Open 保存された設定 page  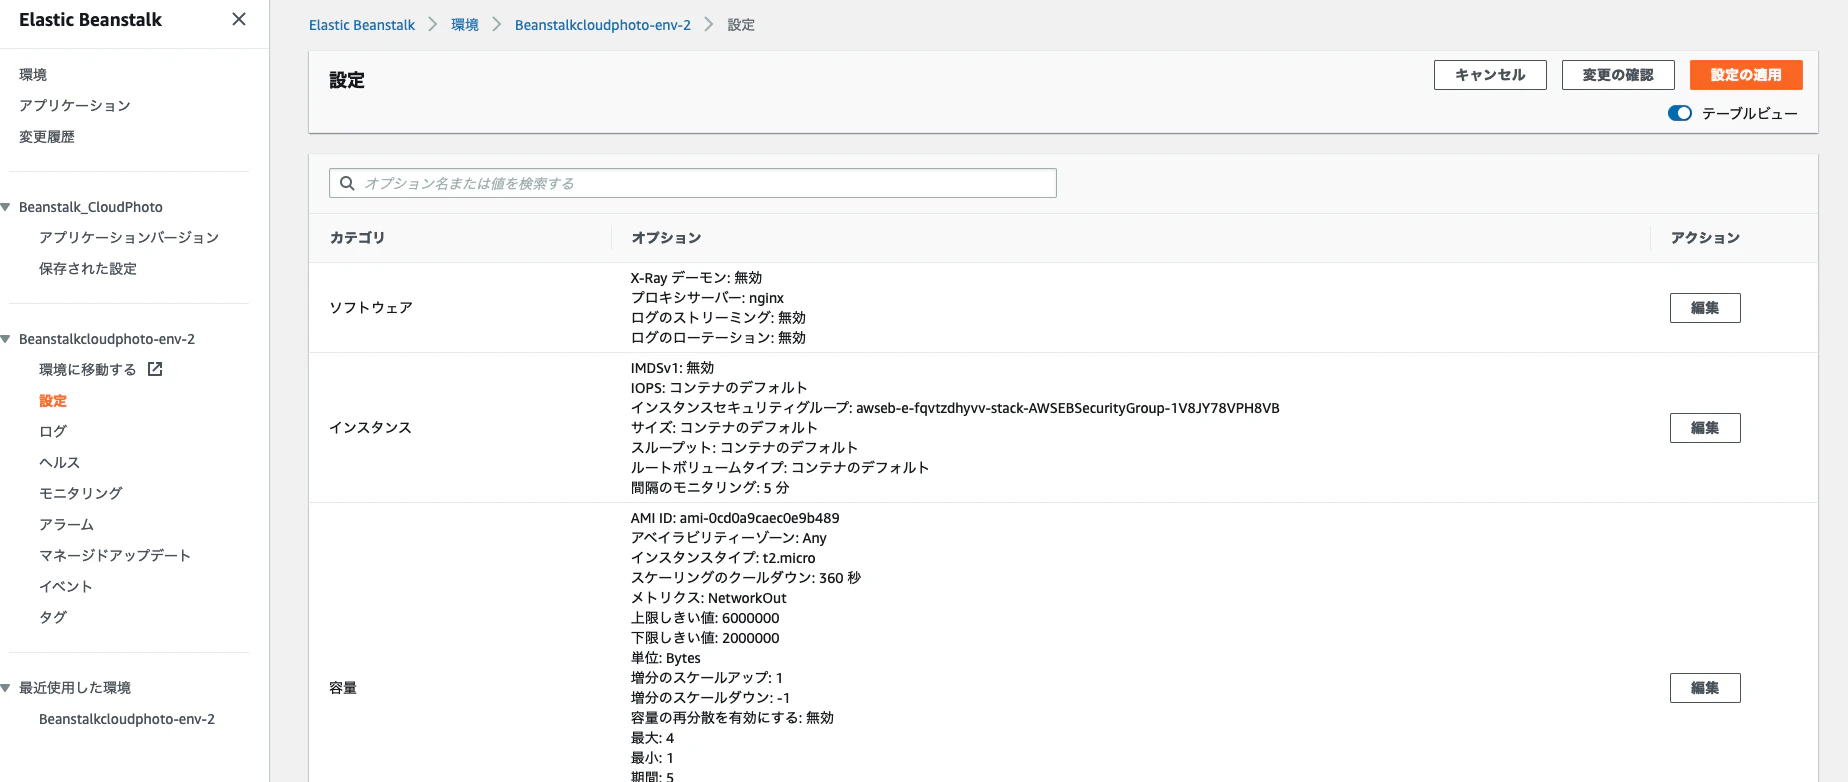click(x=88, y=269)
